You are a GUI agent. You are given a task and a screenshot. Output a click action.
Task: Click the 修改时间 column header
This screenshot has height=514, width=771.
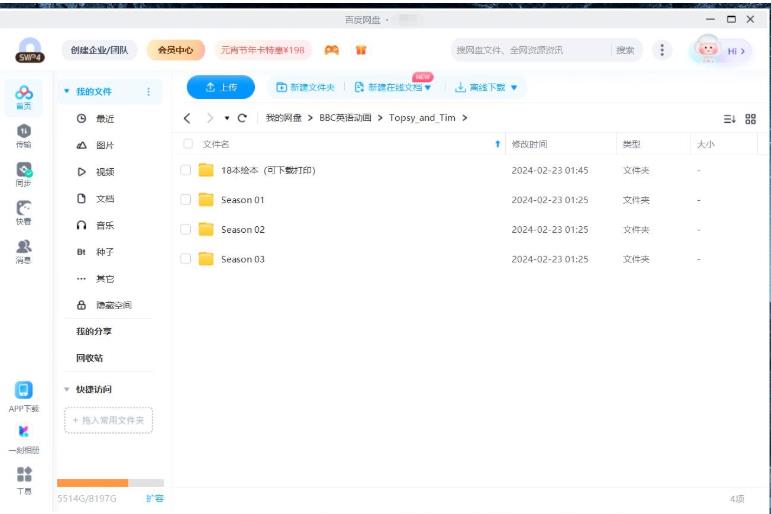pyautogui.click(x=529, y=144)
